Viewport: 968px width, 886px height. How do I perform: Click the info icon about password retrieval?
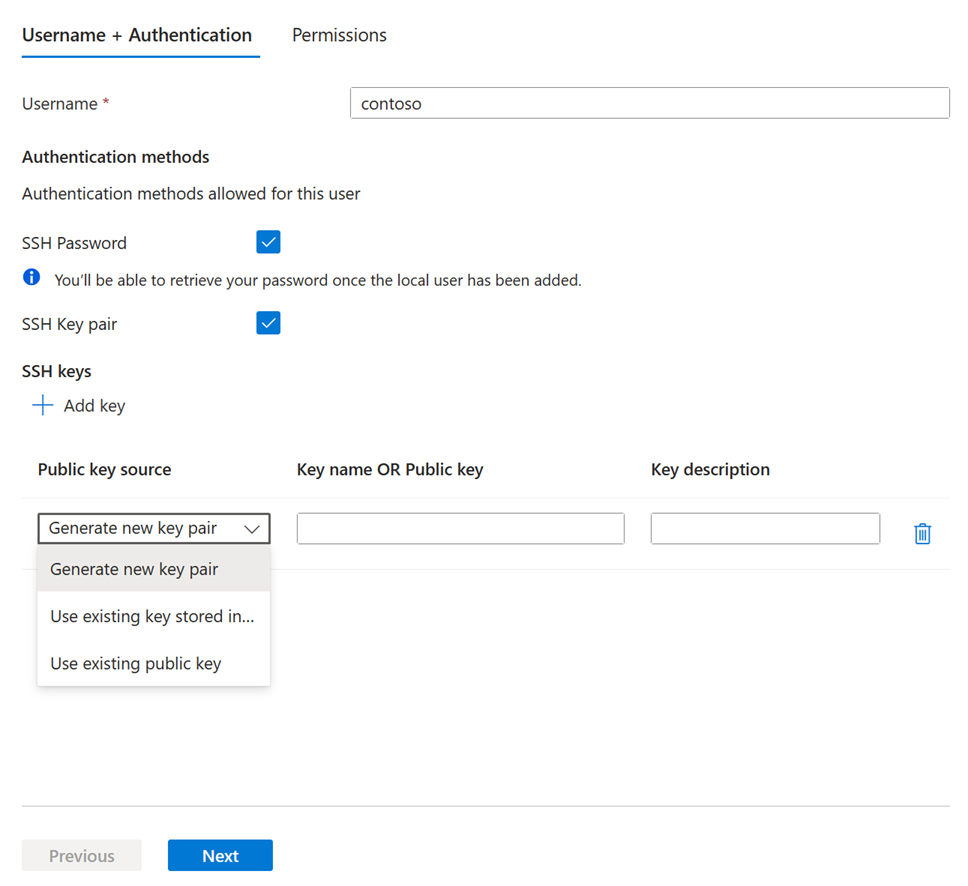click(31, 277)
